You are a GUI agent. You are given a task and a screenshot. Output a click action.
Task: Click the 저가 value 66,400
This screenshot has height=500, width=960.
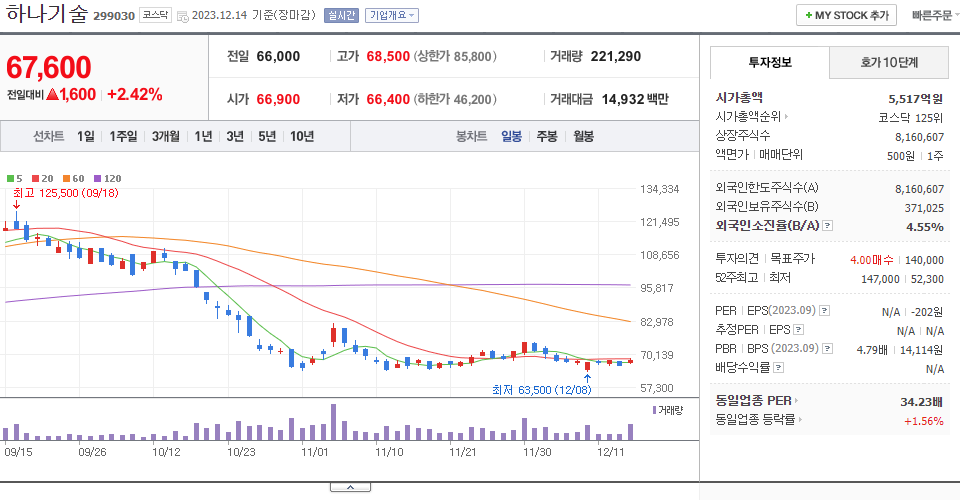388,99
